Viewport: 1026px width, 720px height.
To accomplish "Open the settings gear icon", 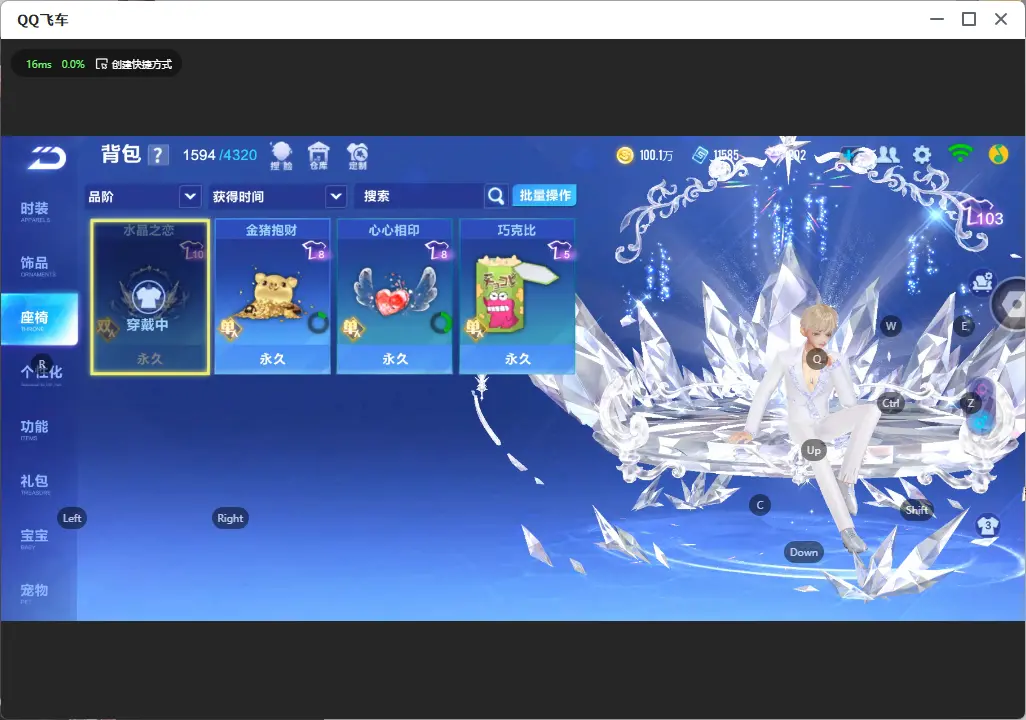I will click(922, 155).
